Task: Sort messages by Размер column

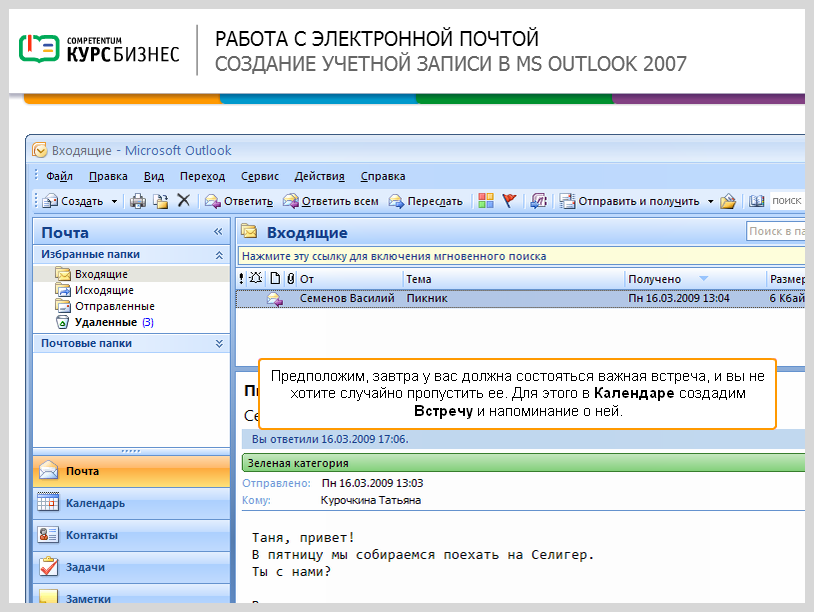Action: (x=786, y=279)
